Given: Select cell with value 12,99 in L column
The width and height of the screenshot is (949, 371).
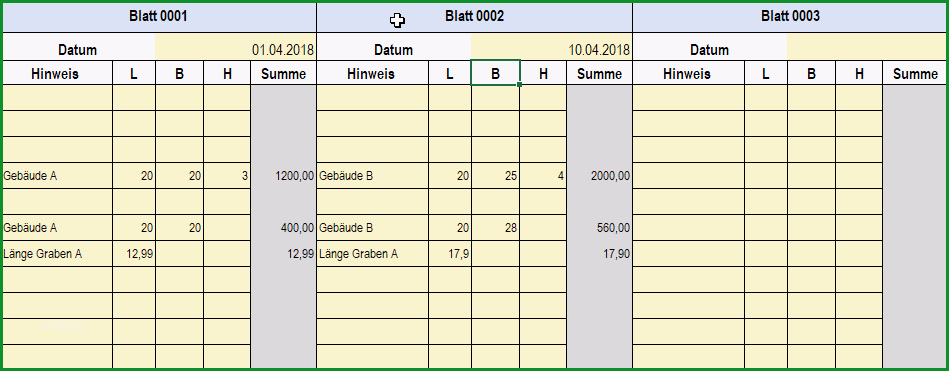Looking at the screenshot, I should (x=134, y=254).
